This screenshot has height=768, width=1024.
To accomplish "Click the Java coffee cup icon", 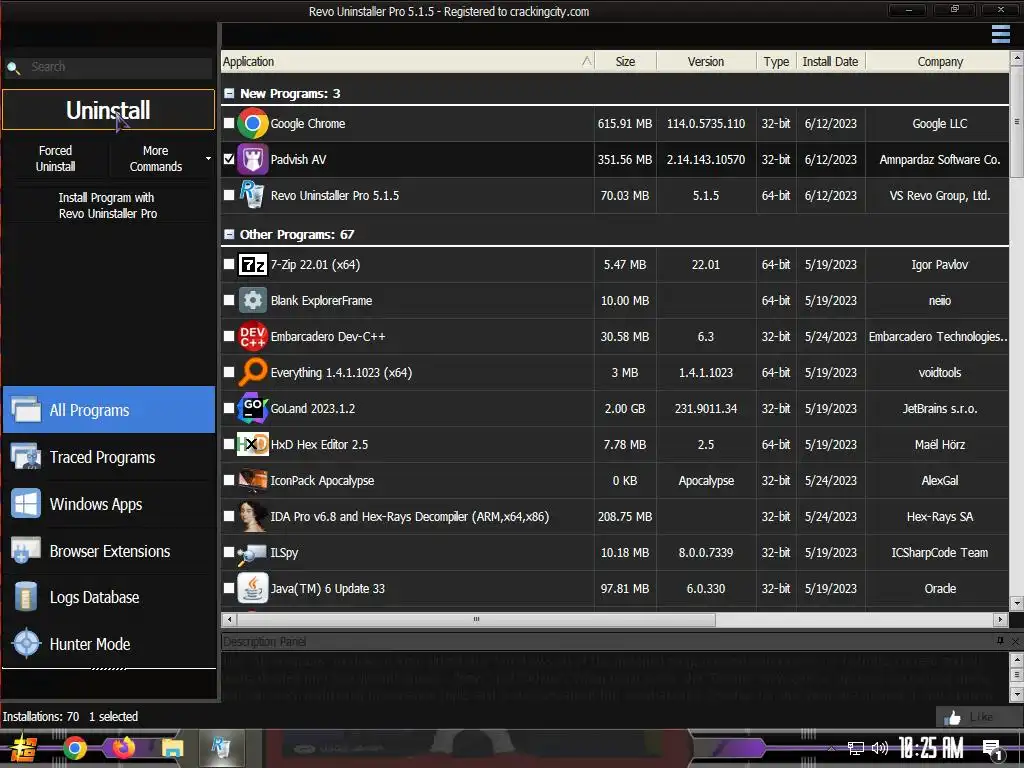I will 253,588.
